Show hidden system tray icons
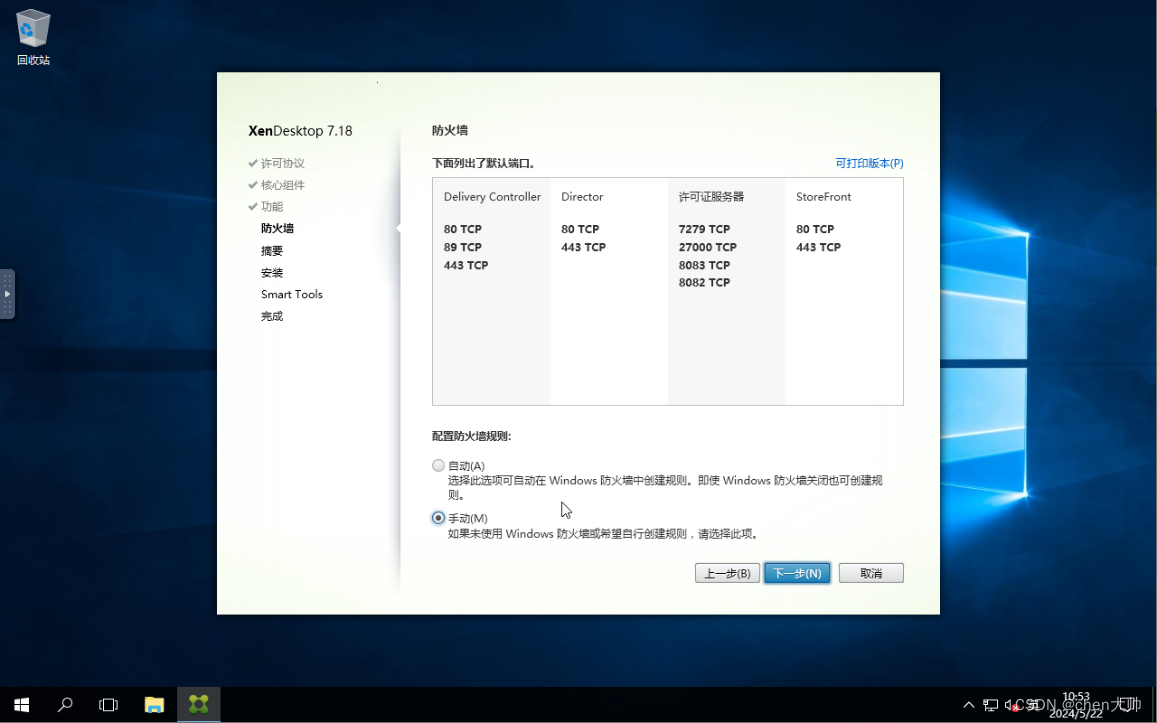Screen dimensions: 1157x723 [x=969, y=705]
